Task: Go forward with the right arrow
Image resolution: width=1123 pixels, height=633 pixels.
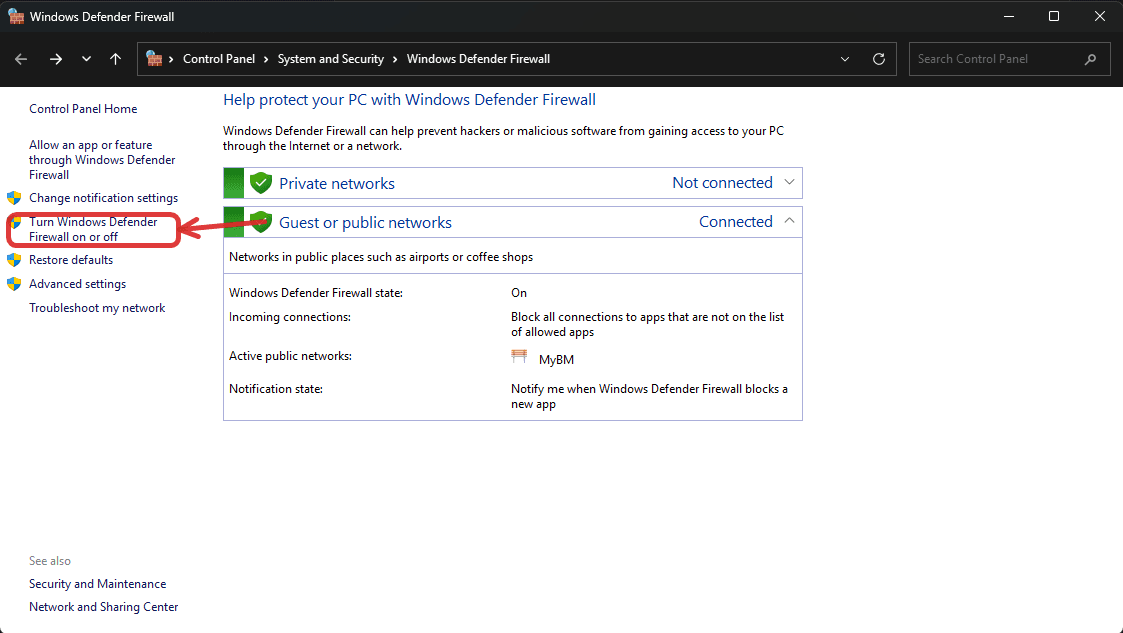Action: point(55,59)
